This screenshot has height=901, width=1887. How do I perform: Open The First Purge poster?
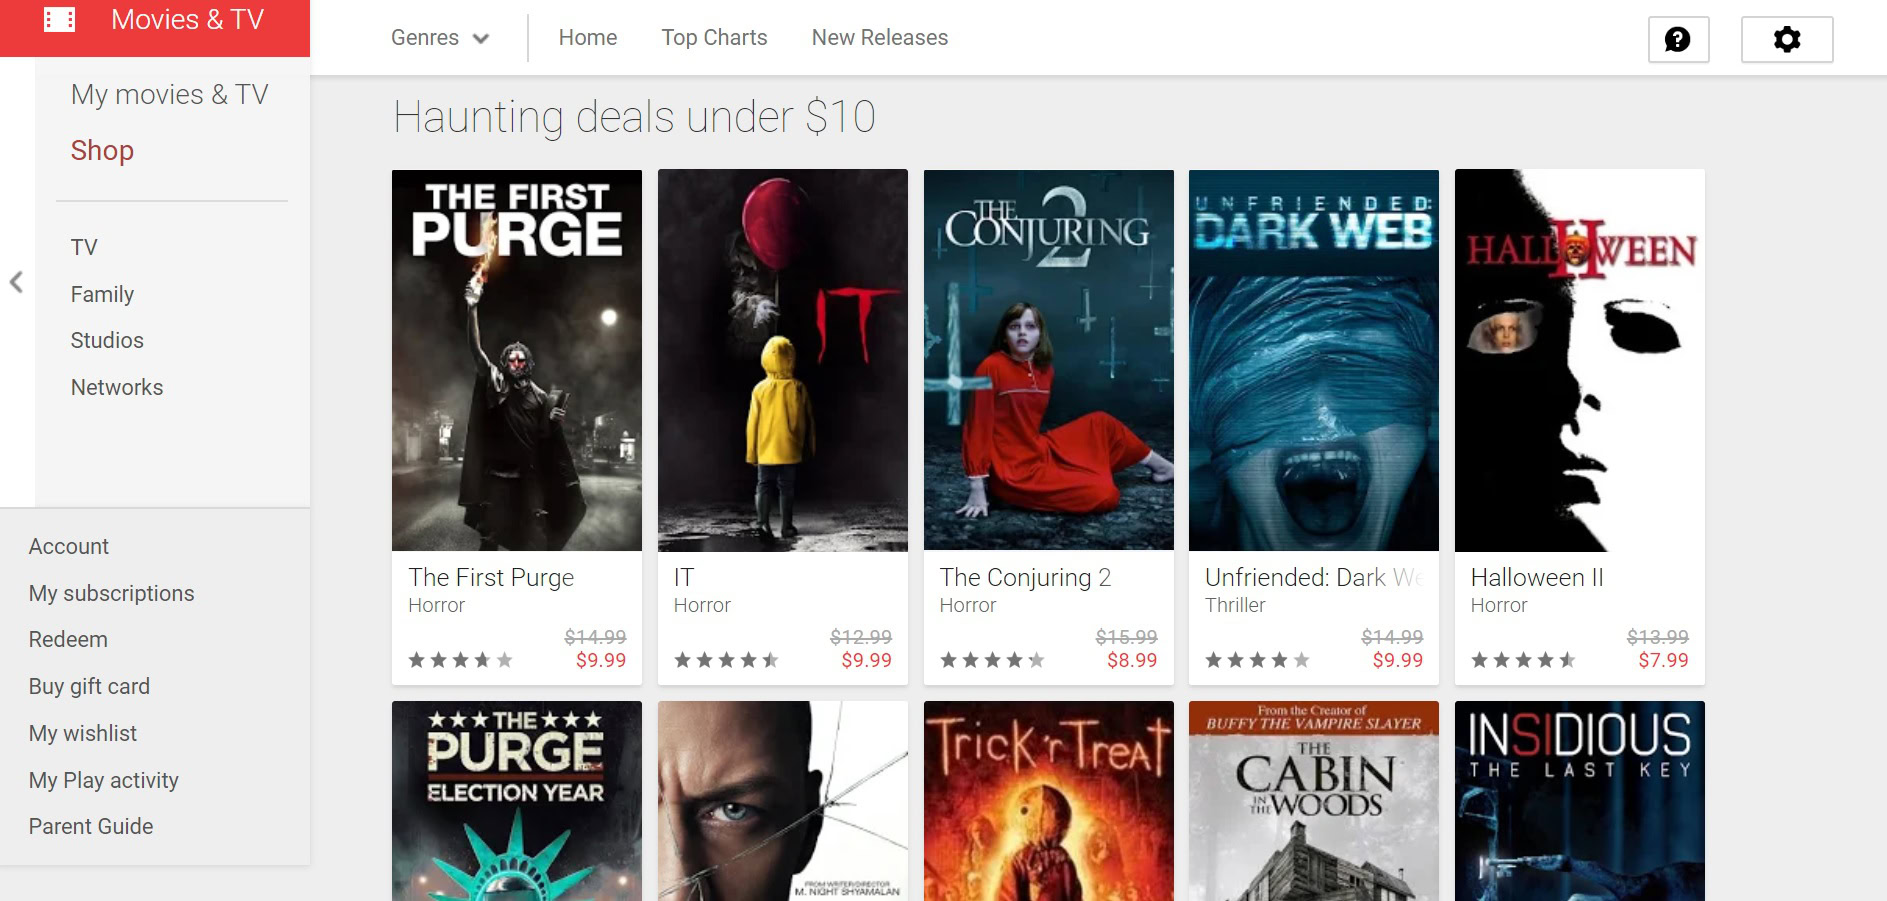[x=517, y=360]
